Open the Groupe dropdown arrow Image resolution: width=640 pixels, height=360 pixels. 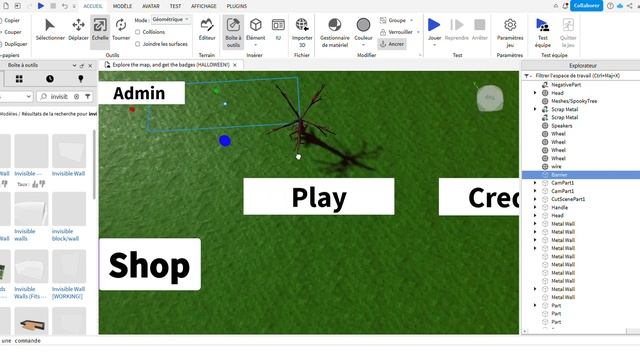click(x=411, y=20)
